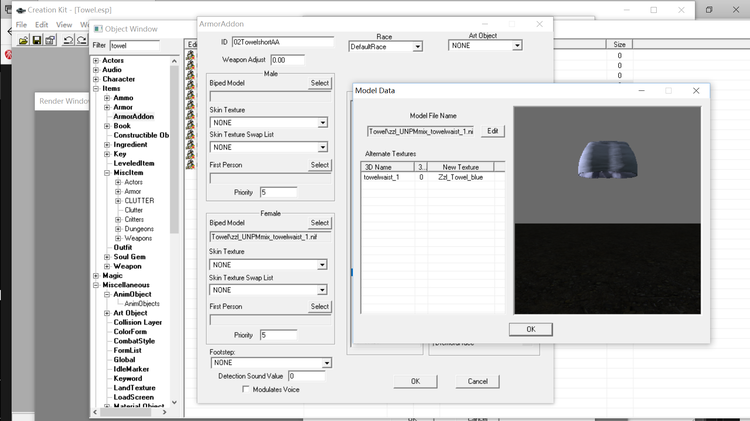This screenshot has width=750, height=421.
Task: Click the towel model preview viewport
Action: point(607,210)
